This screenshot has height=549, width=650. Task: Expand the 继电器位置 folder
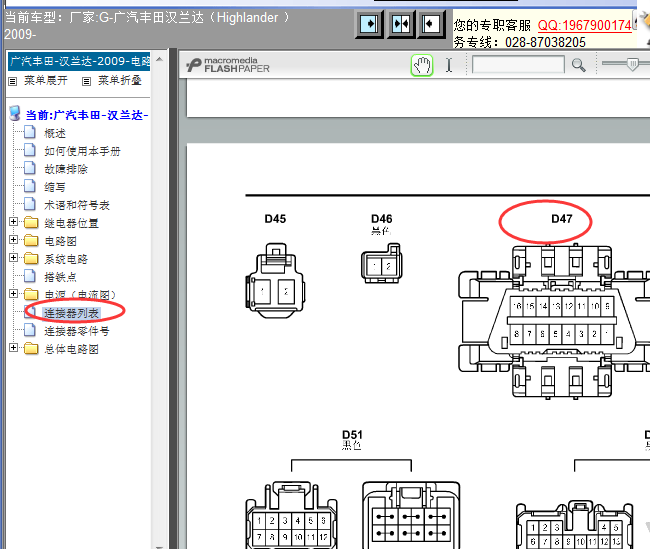(13, 222)
